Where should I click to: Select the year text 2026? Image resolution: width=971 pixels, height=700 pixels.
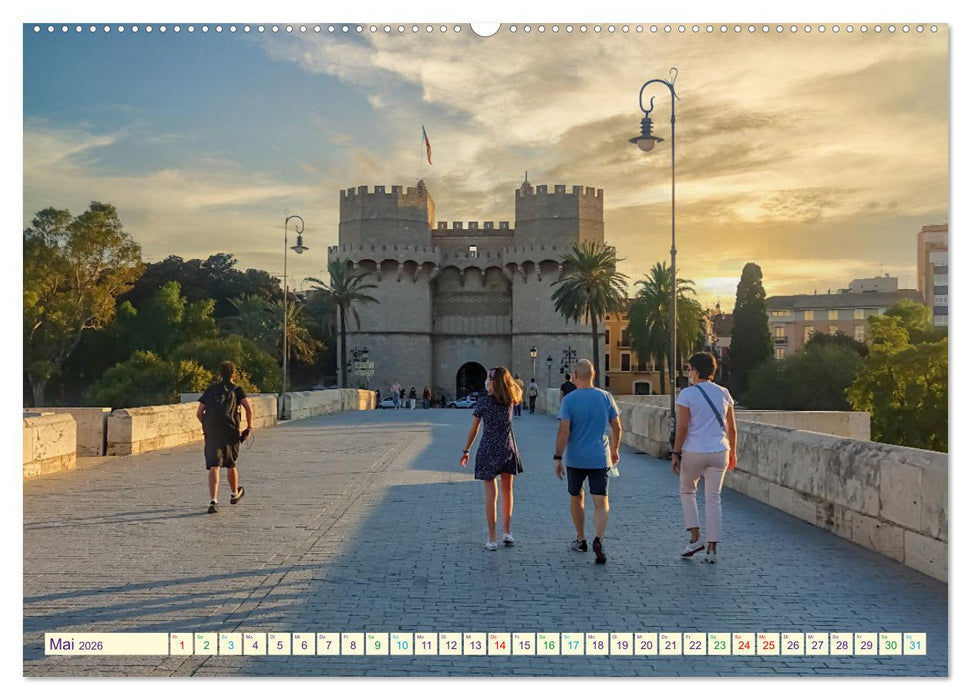click(x=90, y=647)
